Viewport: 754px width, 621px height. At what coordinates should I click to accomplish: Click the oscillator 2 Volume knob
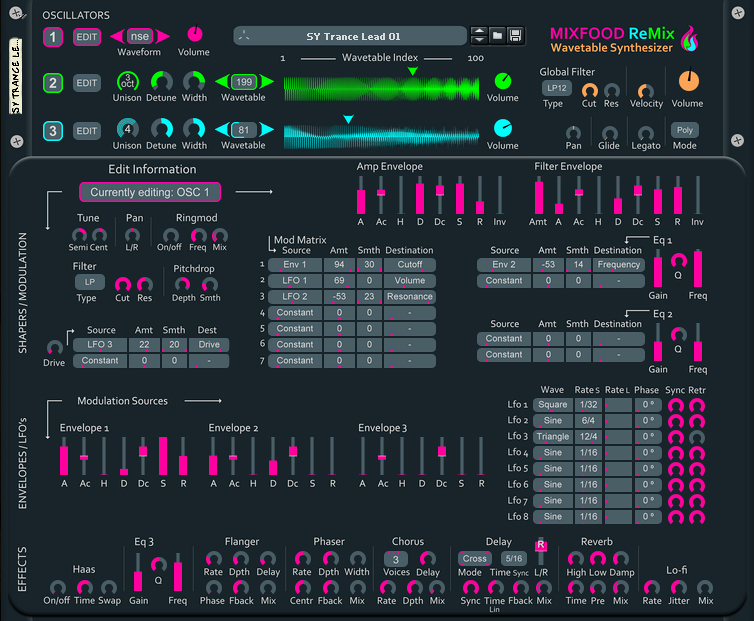pyautogui.click(x=503, y=81)
